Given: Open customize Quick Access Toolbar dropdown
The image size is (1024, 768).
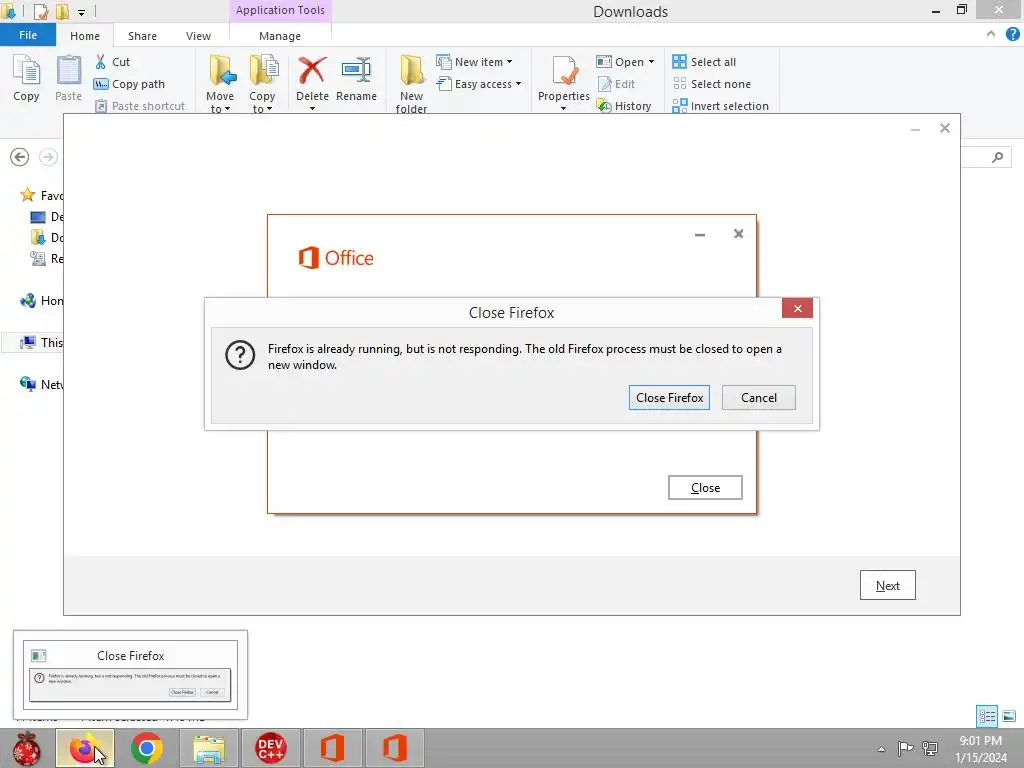Looking at the screenshot, I should (81, 12).
